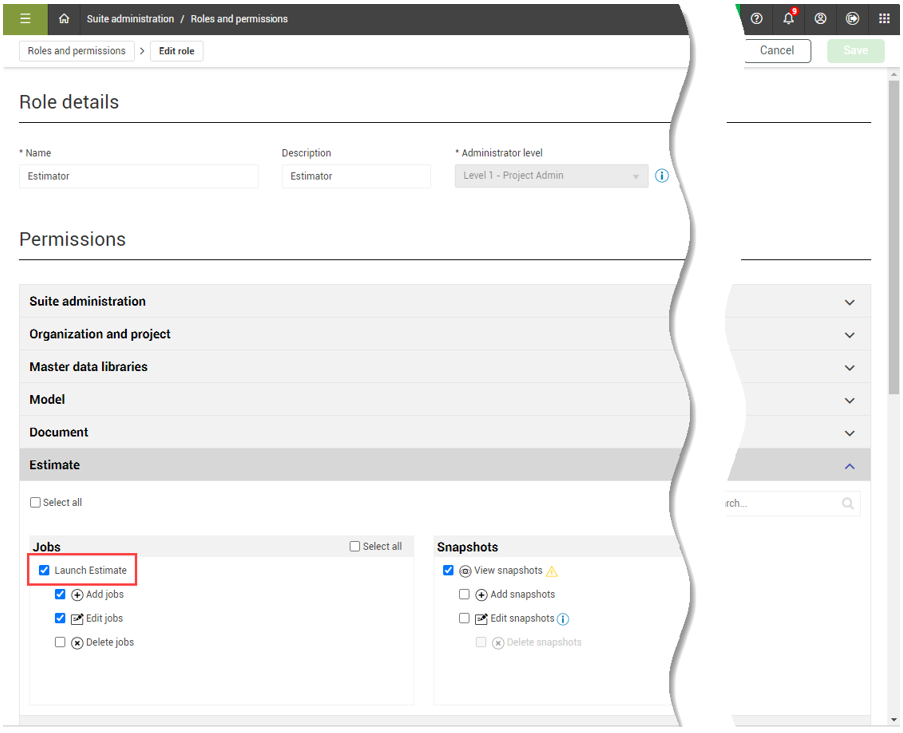The height and width of the screenshot is (733, 903).
Task: Open the Administrator level dropdown
Action: tap(551, 176)
